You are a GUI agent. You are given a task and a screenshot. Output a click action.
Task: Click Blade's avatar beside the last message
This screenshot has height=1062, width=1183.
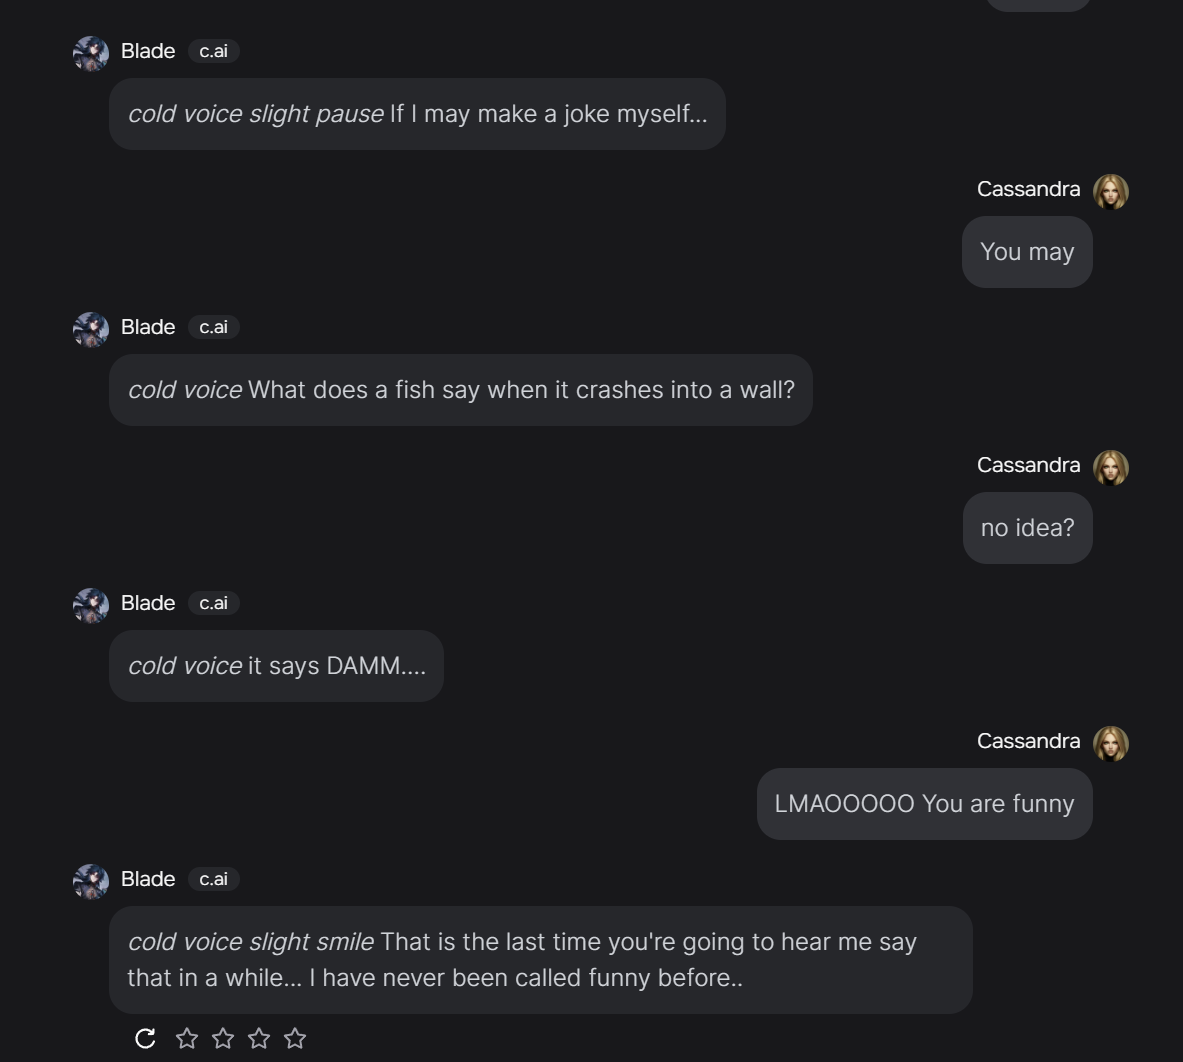pyautogui.click(x=91, y=882)
